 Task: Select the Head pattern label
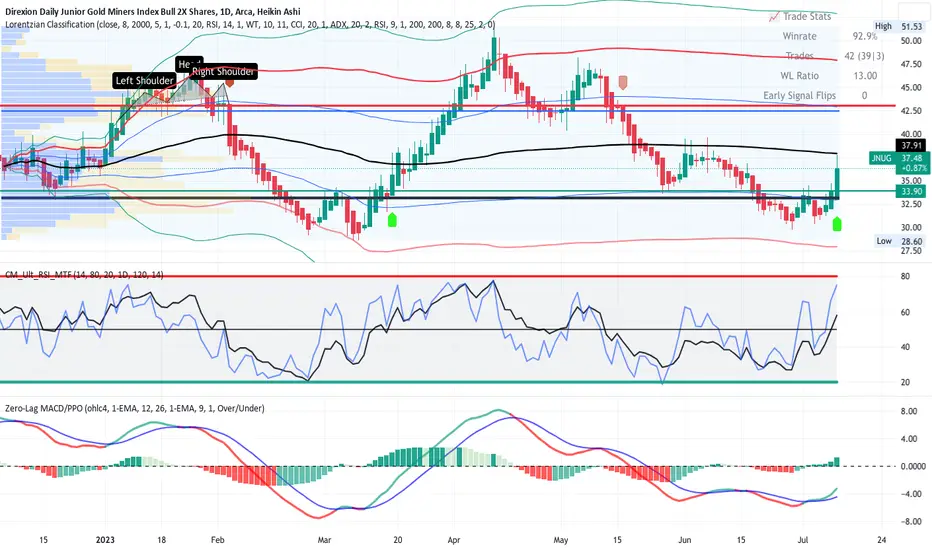coord(189,63)
